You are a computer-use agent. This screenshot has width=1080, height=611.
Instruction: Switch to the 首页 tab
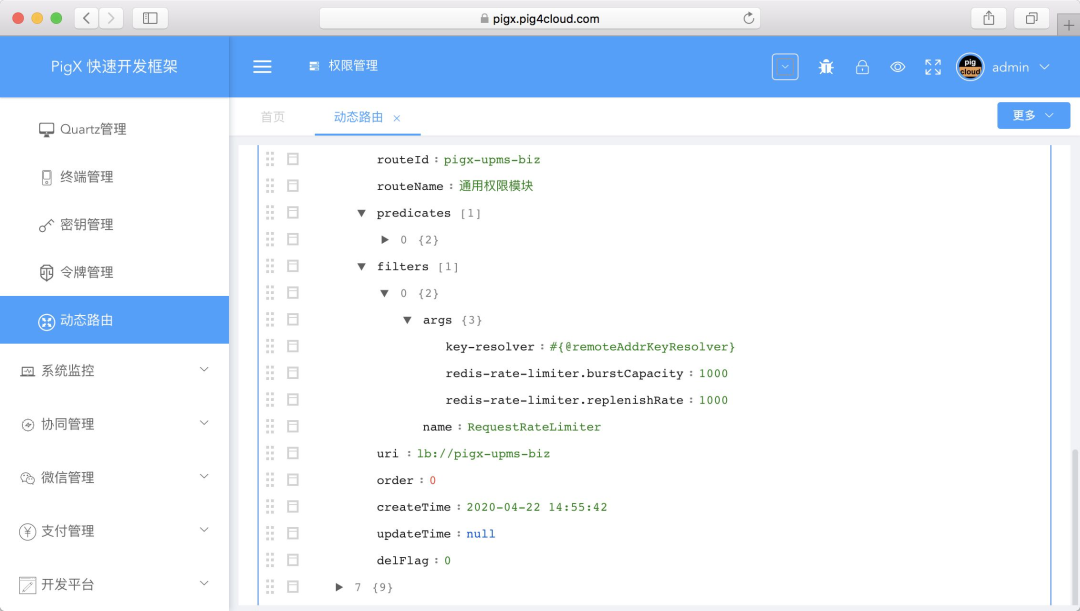coord(273,116)
